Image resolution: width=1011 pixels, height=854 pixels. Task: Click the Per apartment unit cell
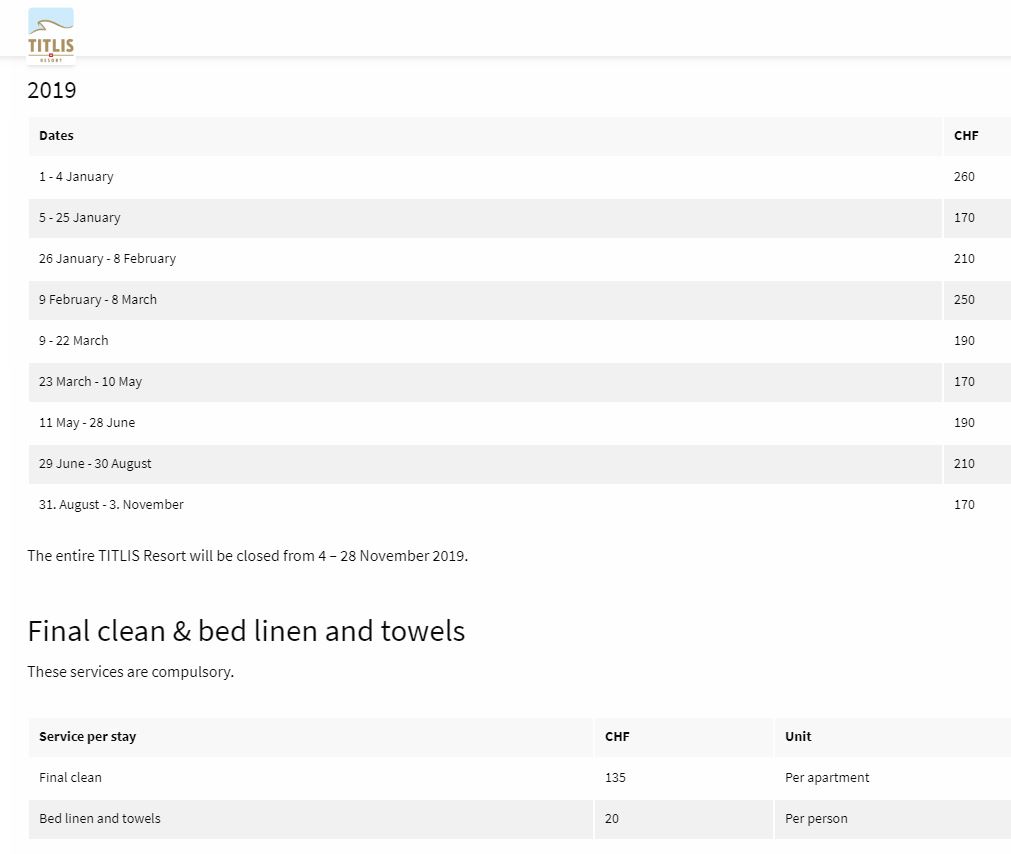point(827,778)
